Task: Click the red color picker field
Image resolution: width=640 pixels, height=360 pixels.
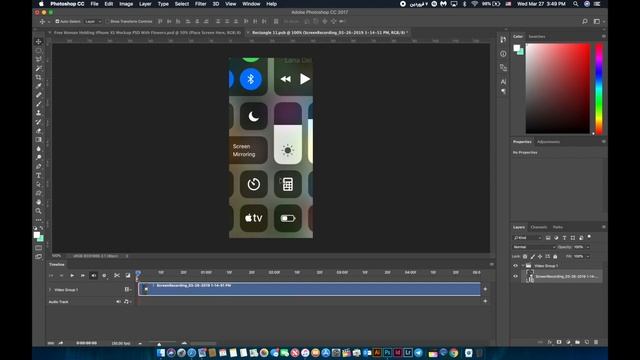Action: (x=558, y=89)
